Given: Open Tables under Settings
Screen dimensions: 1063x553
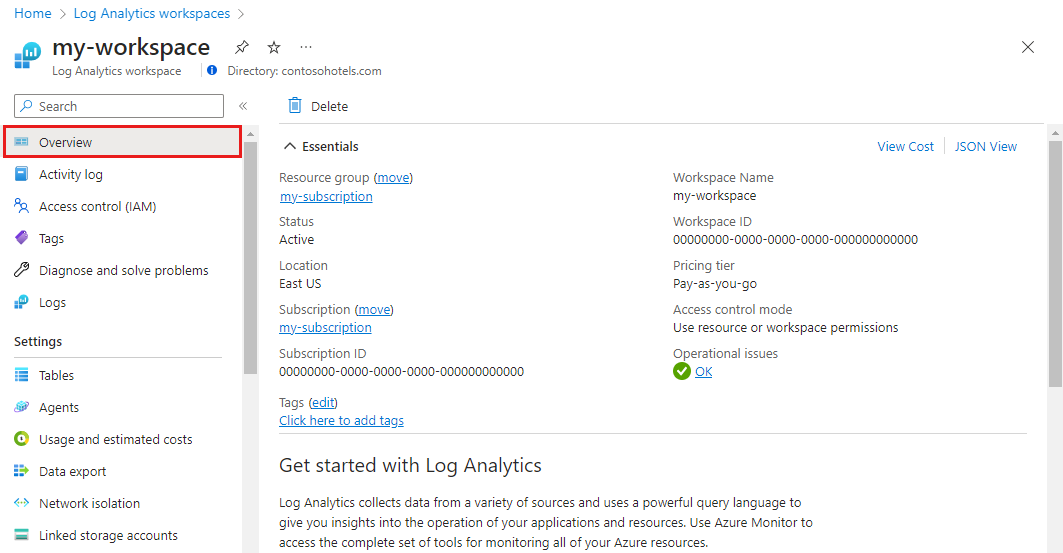Looking at the screenshot, I should point(56,375).
